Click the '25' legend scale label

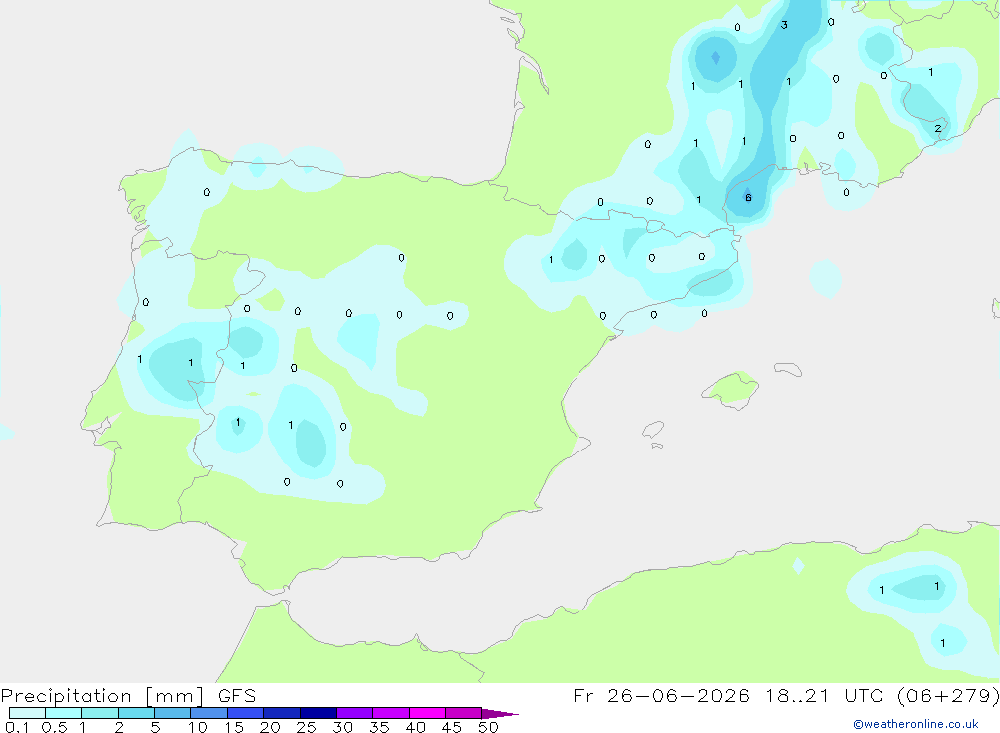[307, 727]
